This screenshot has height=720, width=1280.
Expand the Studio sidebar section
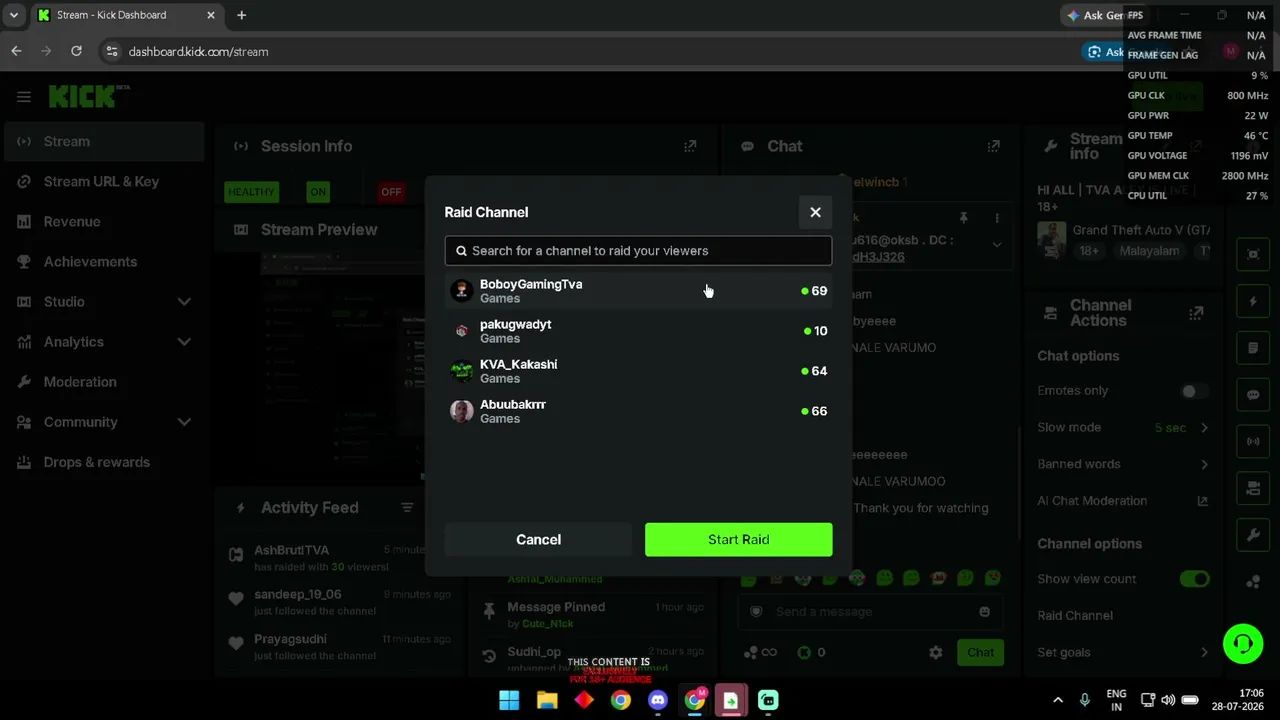pos(104,302)
